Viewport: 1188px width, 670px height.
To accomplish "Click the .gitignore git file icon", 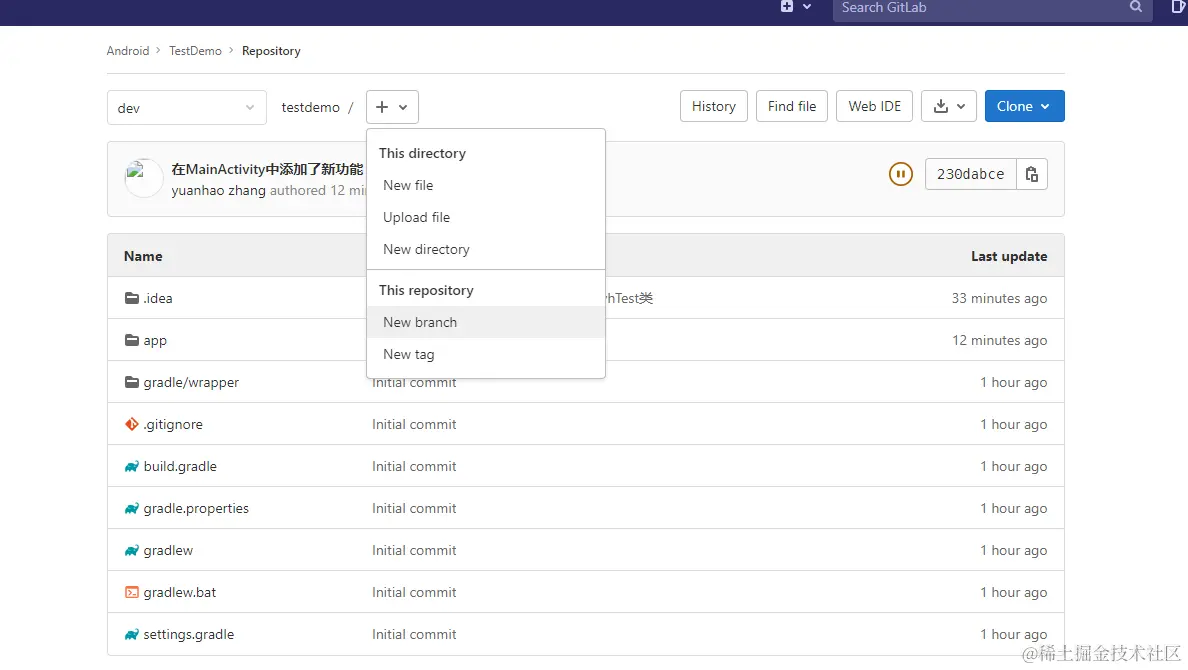I will [132, 424].
